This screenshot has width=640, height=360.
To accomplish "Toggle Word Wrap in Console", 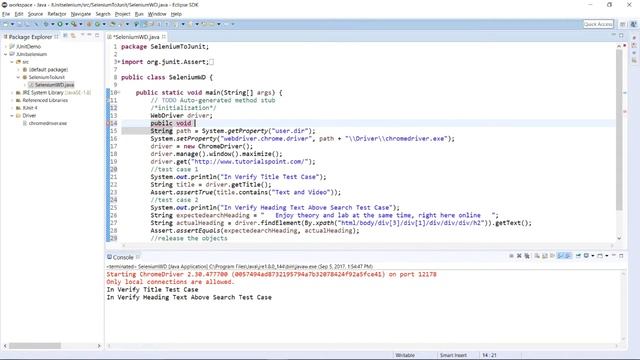I will tap(552, 256).
